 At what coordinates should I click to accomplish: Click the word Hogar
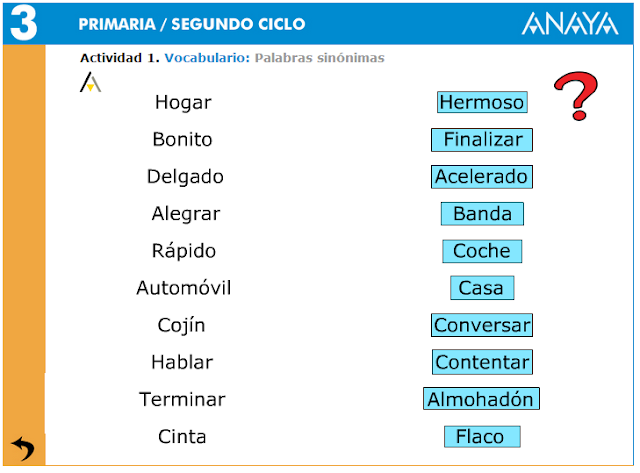(x=183, y=102)
